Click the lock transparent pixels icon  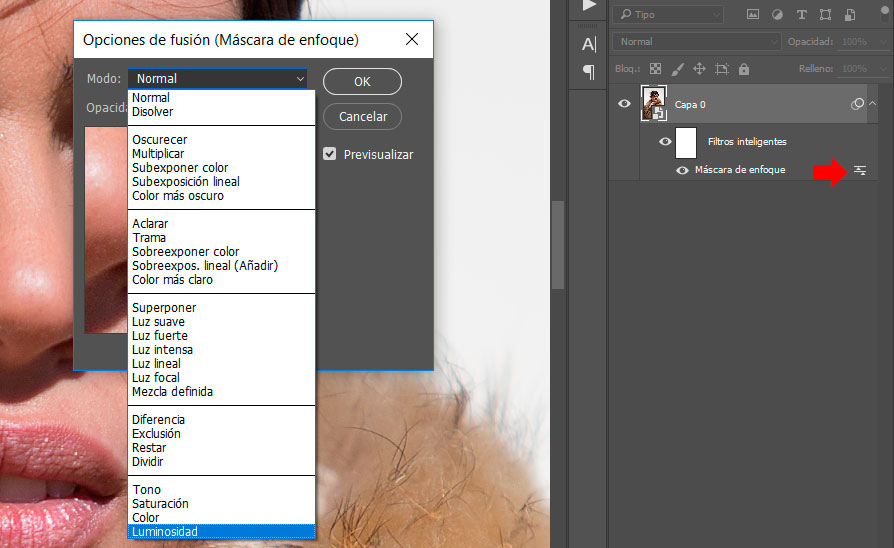click(655, 69)
